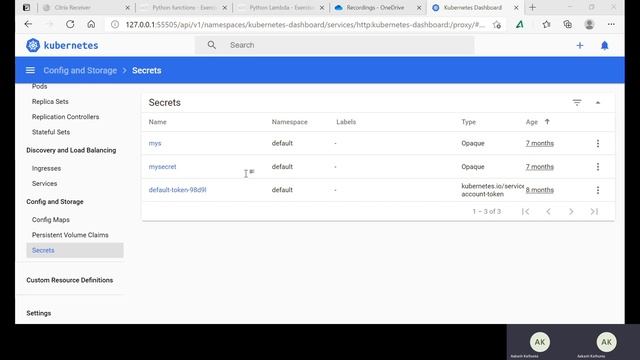The image size is (640, 360).
Task: Open Services in sidebar
Action: [44, 183]
